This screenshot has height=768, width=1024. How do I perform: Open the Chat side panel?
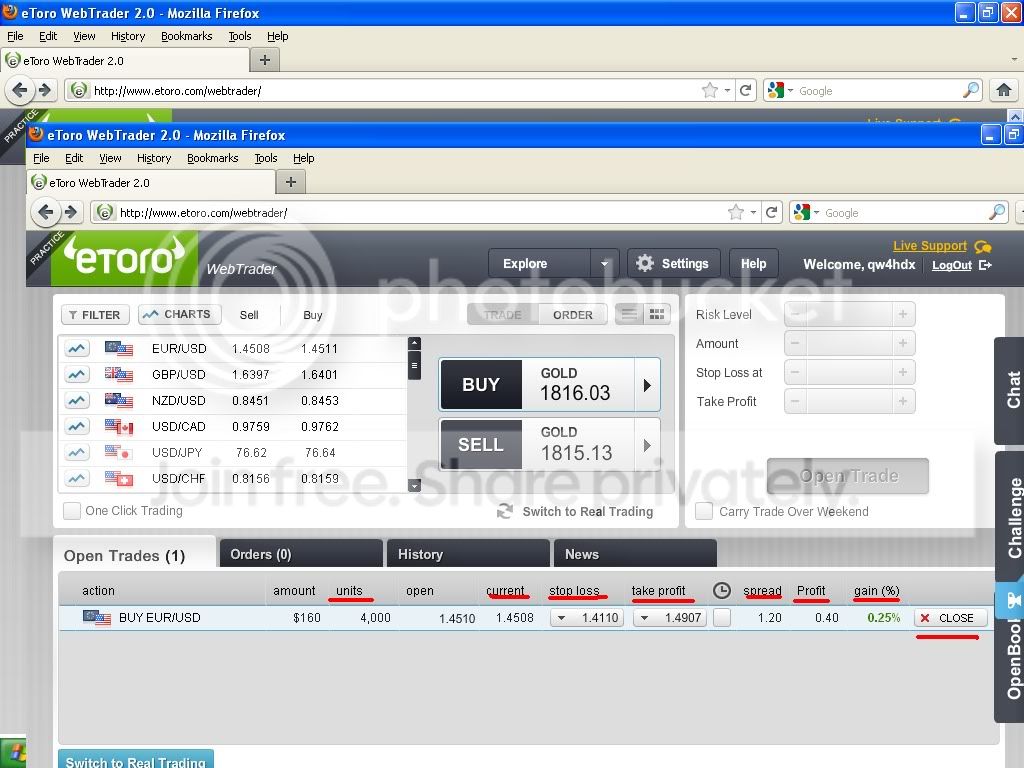[1010, 391]
